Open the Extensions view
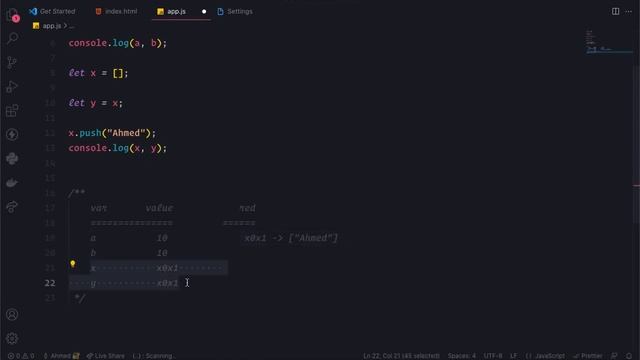The height and width of the screenshot is (360, 640). [x=12, y=111]
